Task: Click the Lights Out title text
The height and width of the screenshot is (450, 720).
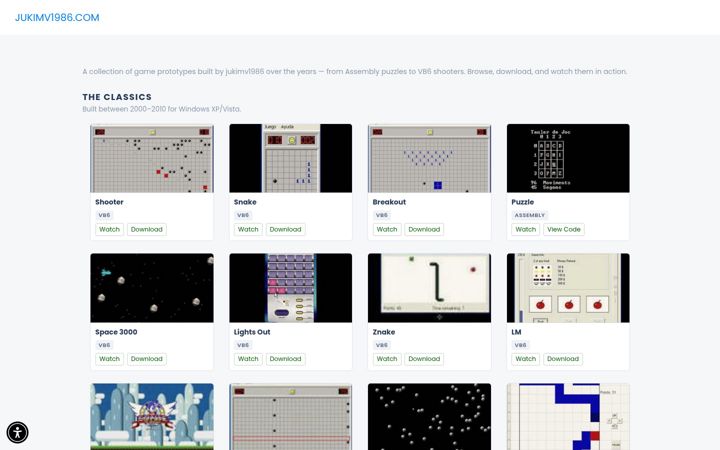Action: 252,332
